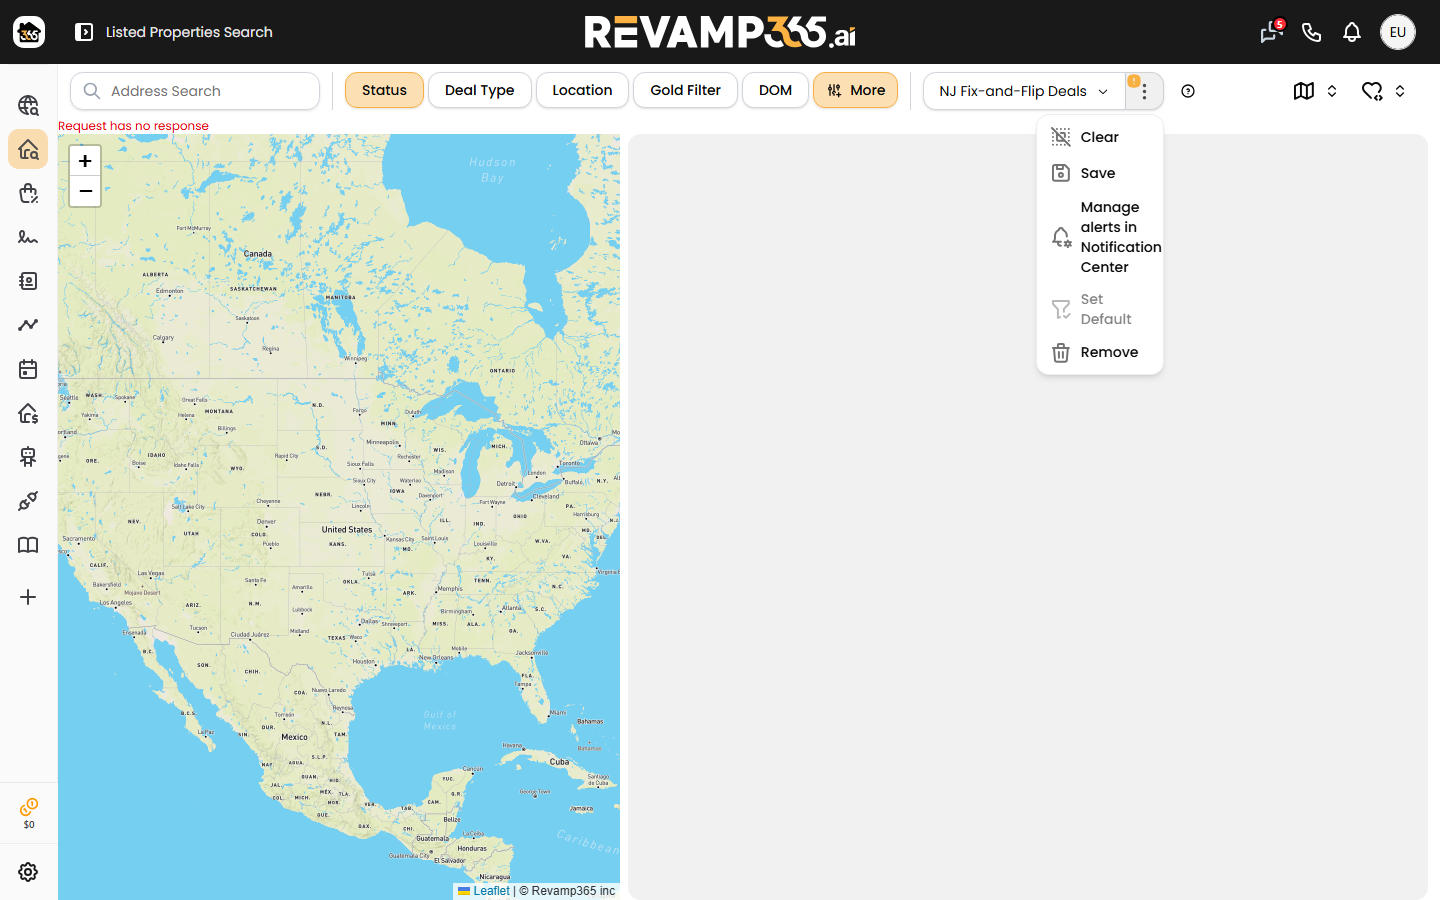The image size is (1440, 900).
Task: Open the messages icon with red badge
Action: pos(1271,32)
